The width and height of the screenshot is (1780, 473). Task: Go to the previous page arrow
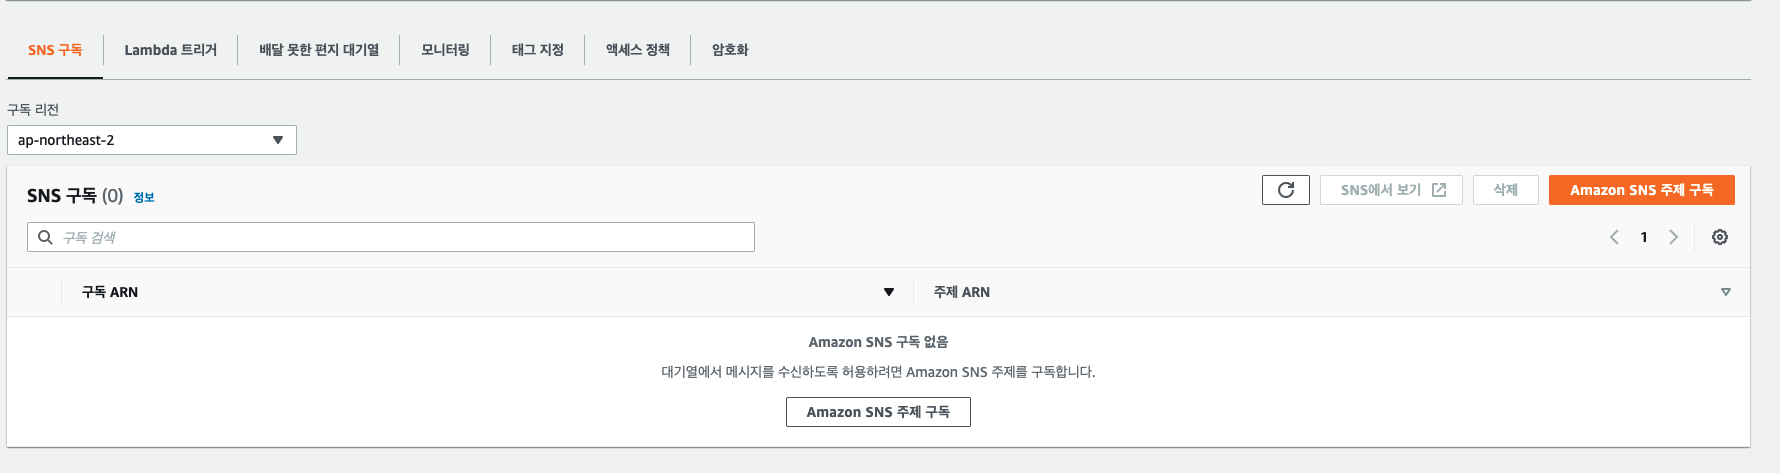coord(1614,237)
